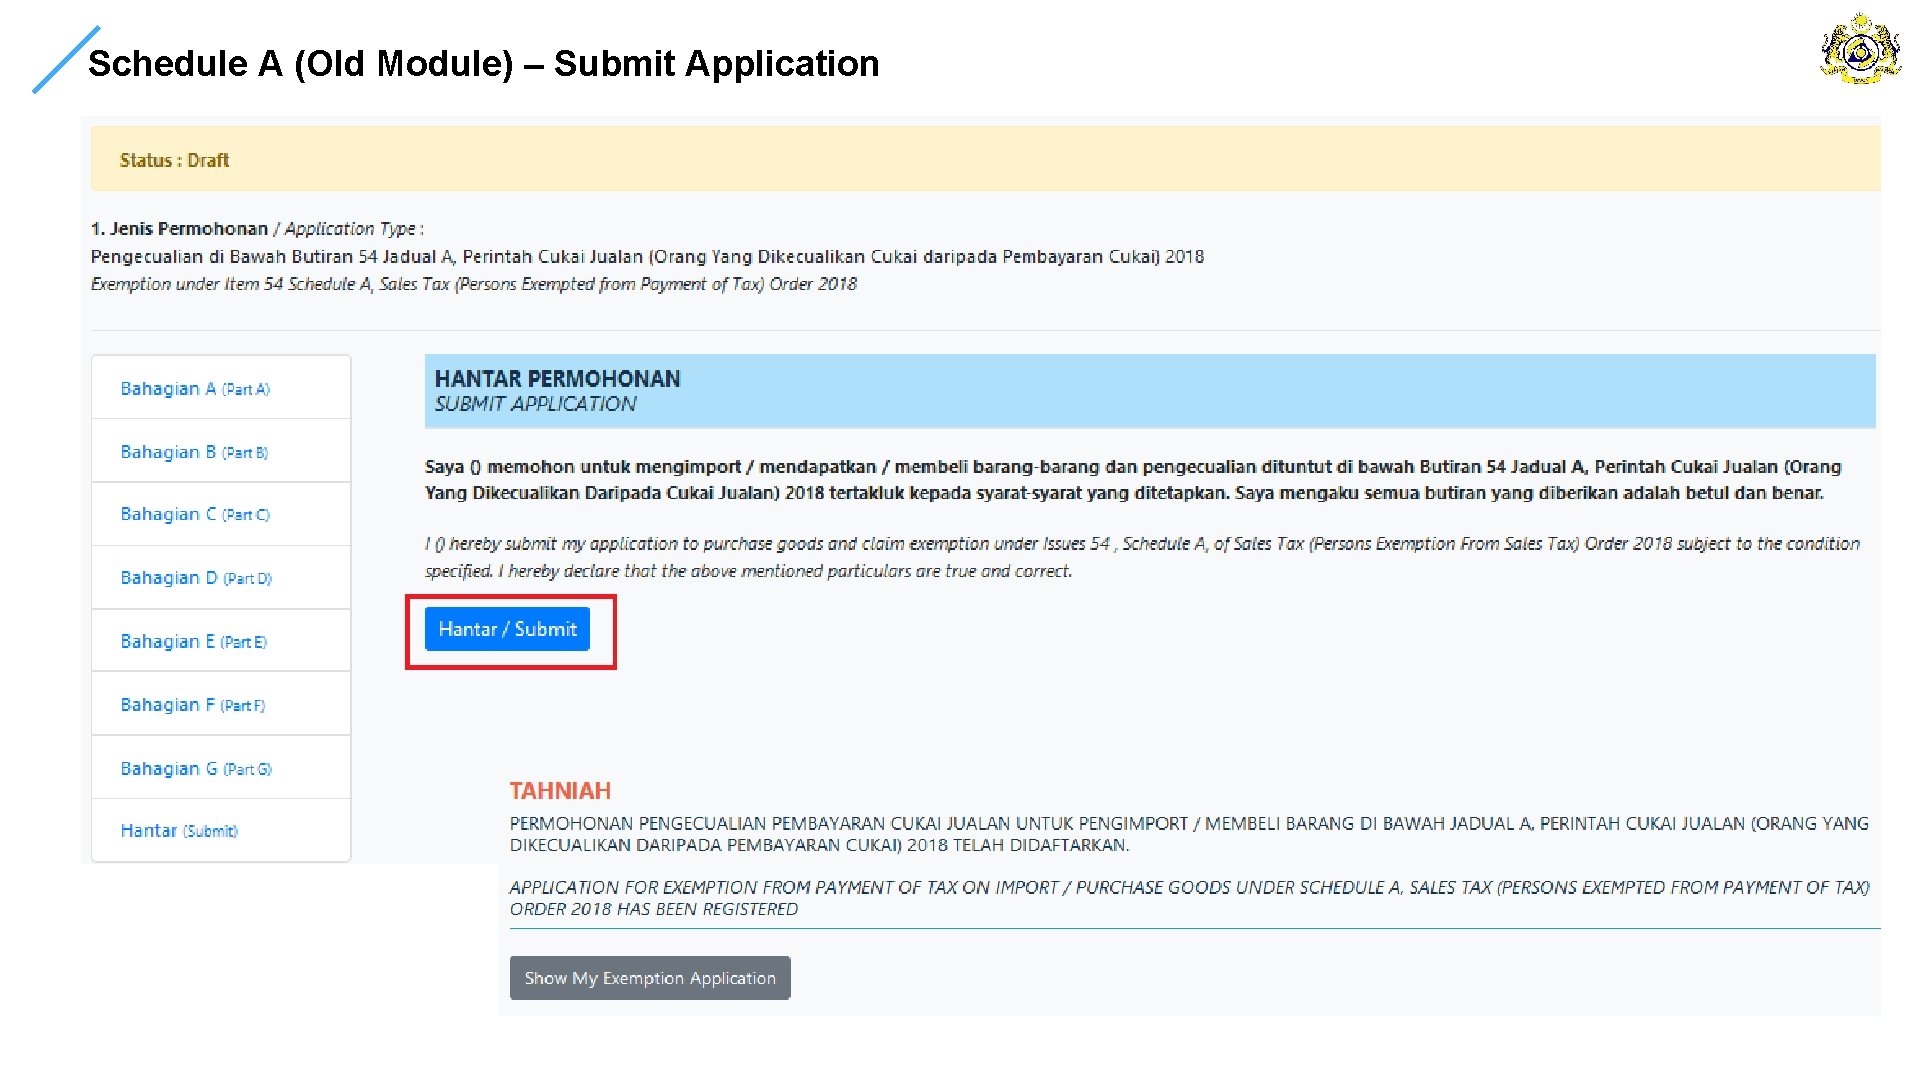
Task: Click the Malaysian customs crest logo
Action: point(1859,49)
